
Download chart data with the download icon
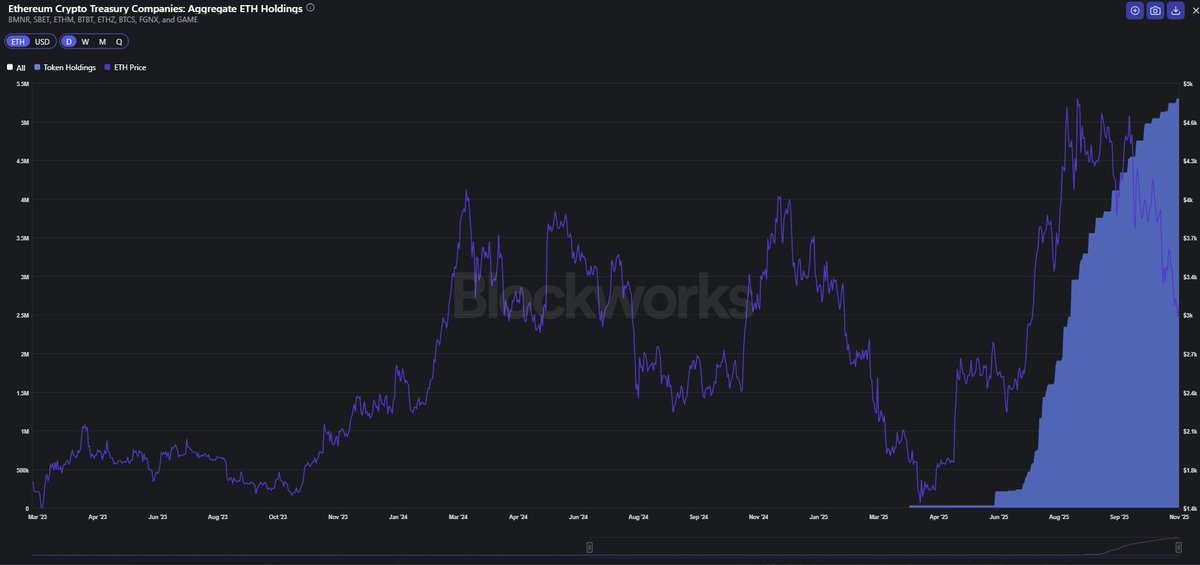[1175, 10]
